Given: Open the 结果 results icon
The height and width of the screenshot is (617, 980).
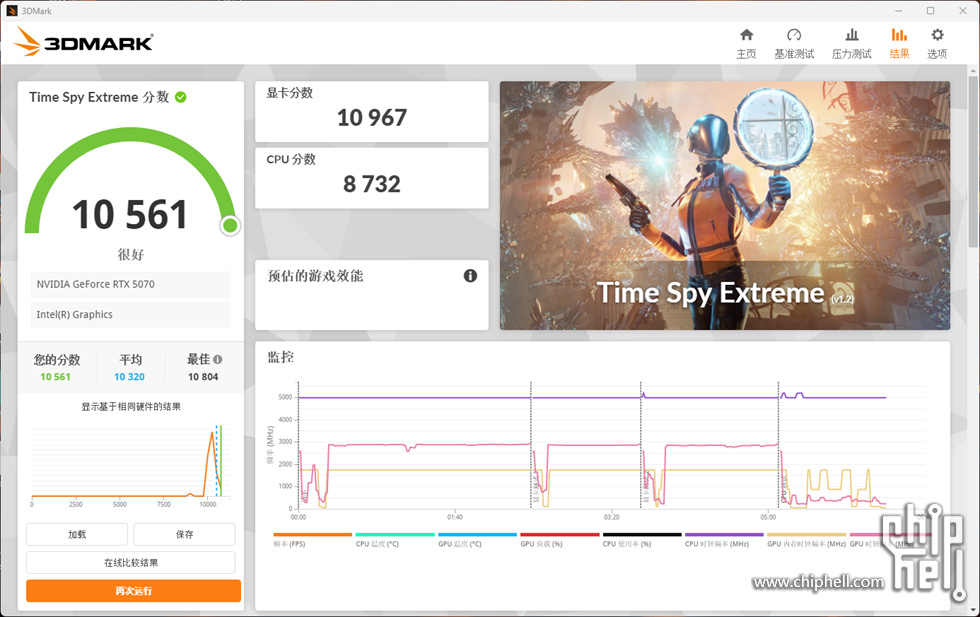Looking at the screenshot, I should tap(899, 43).
